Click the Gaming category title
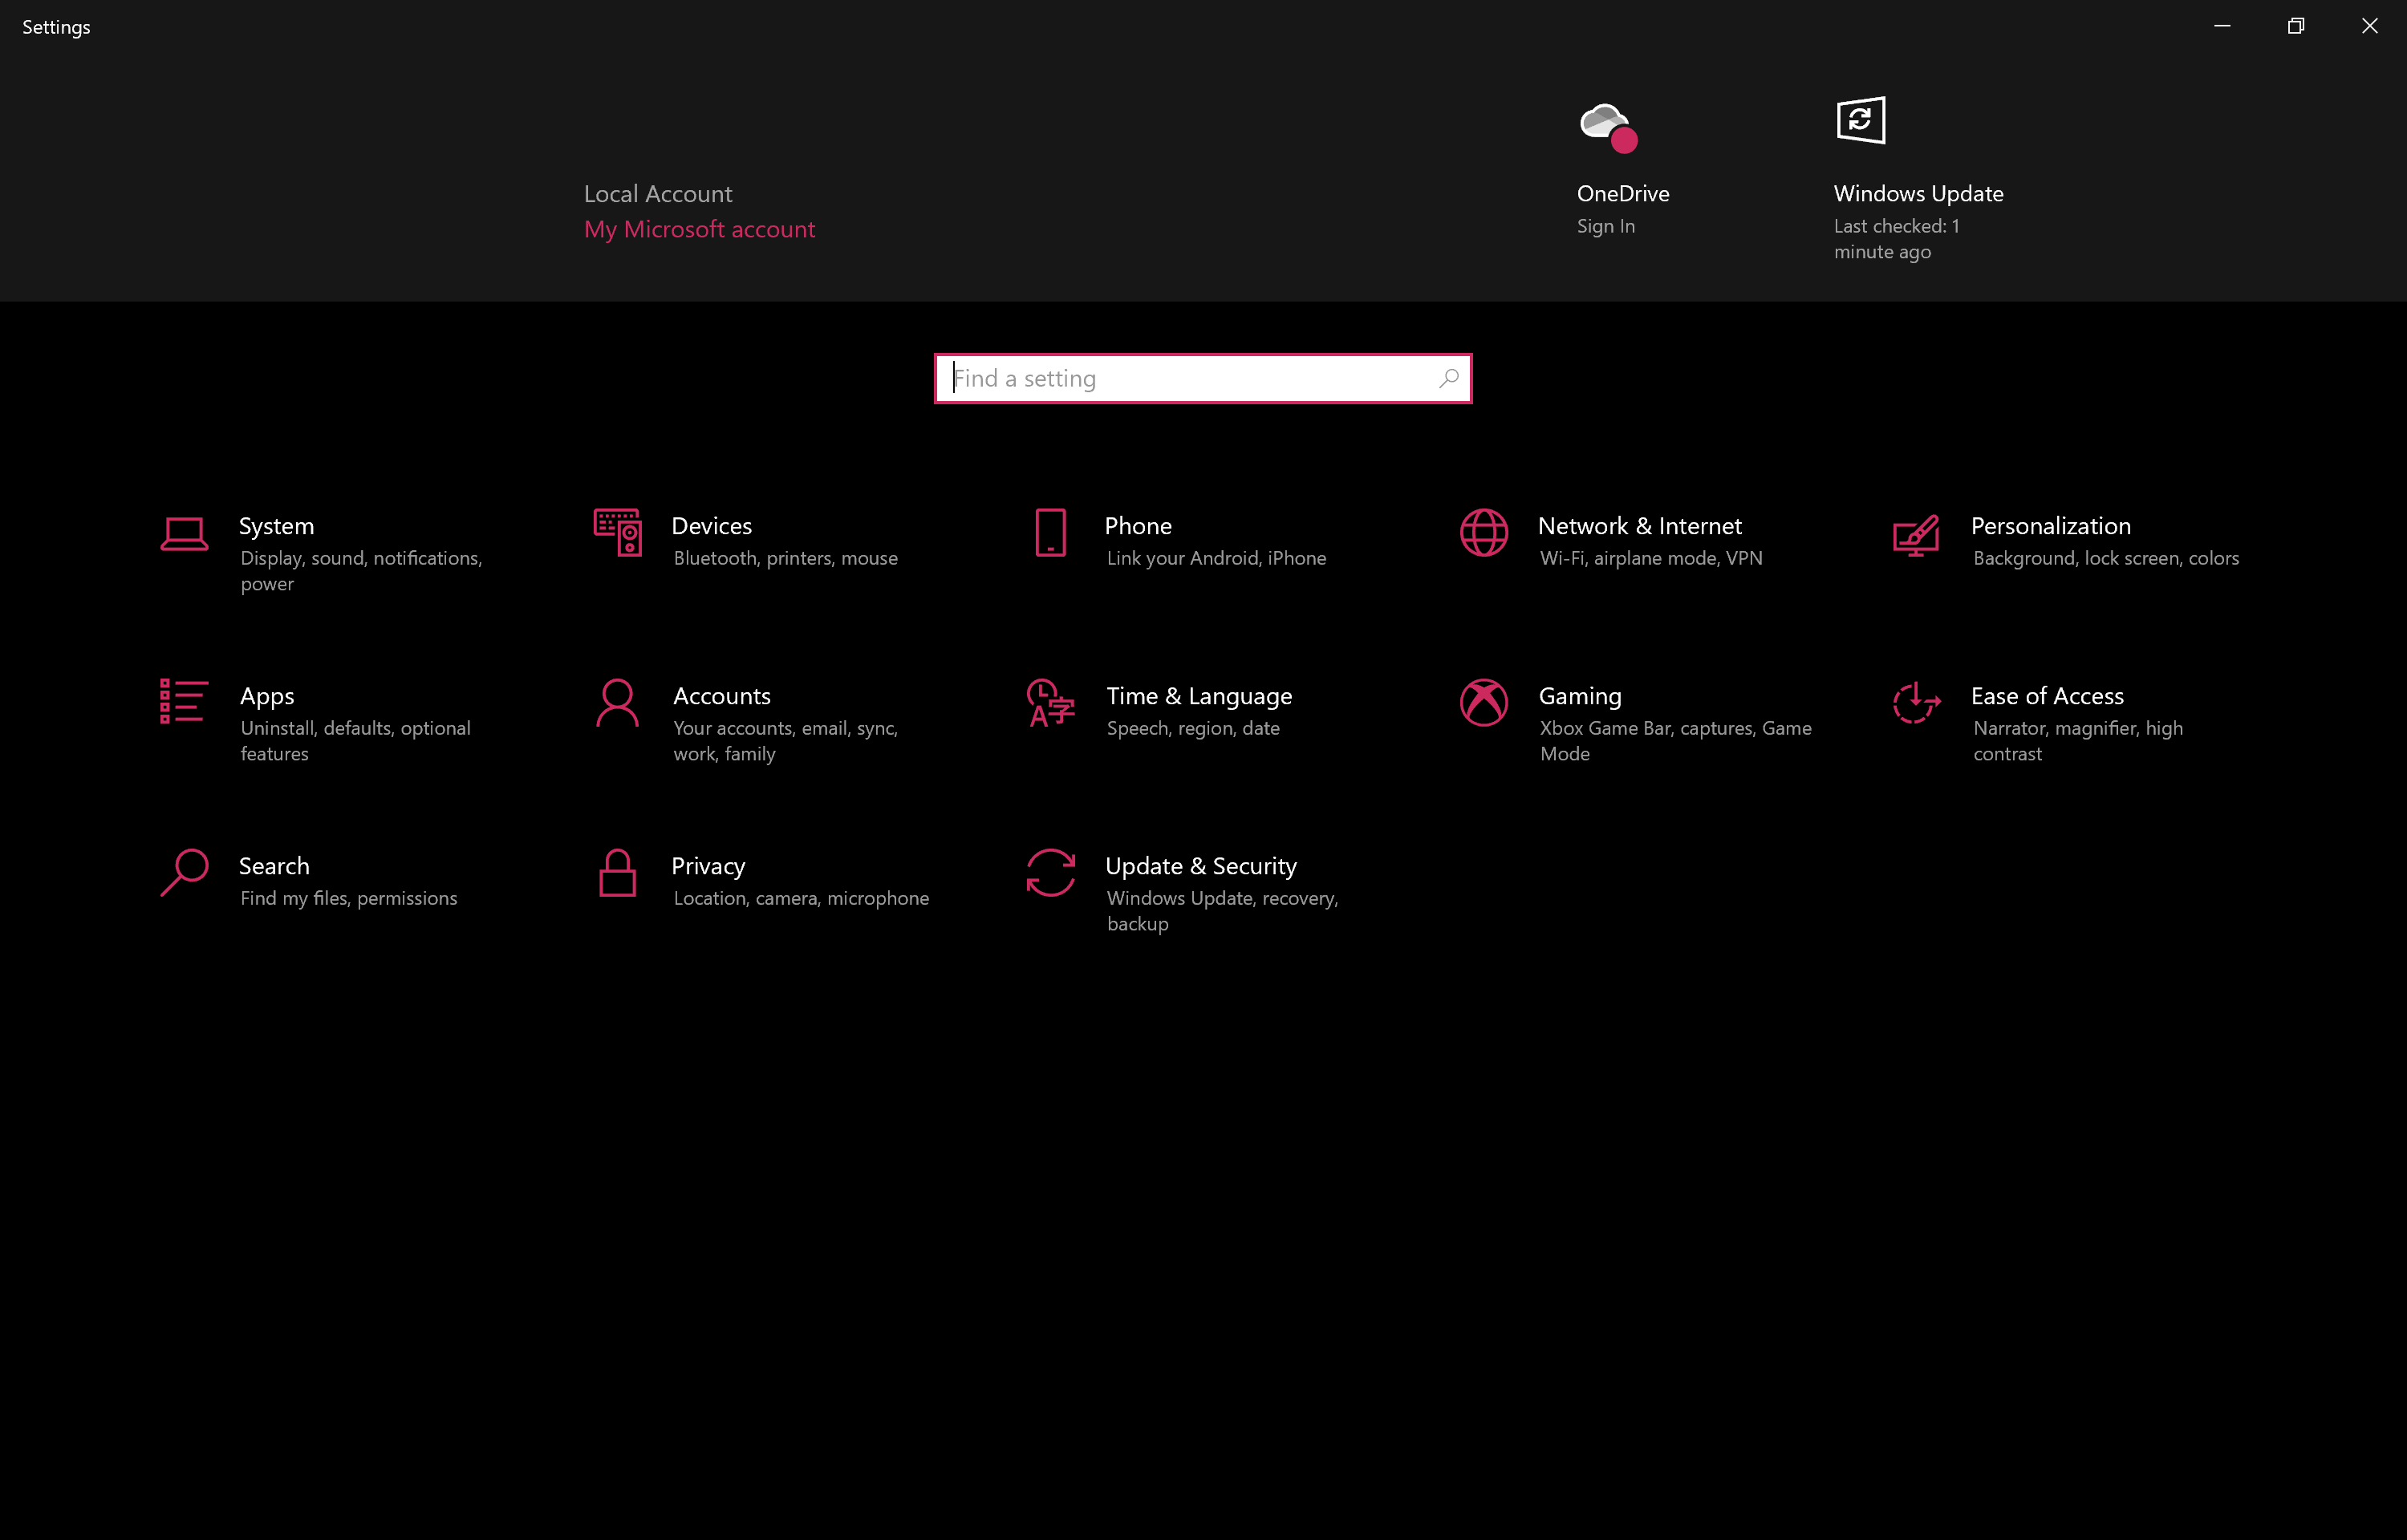 [1579, 697]
